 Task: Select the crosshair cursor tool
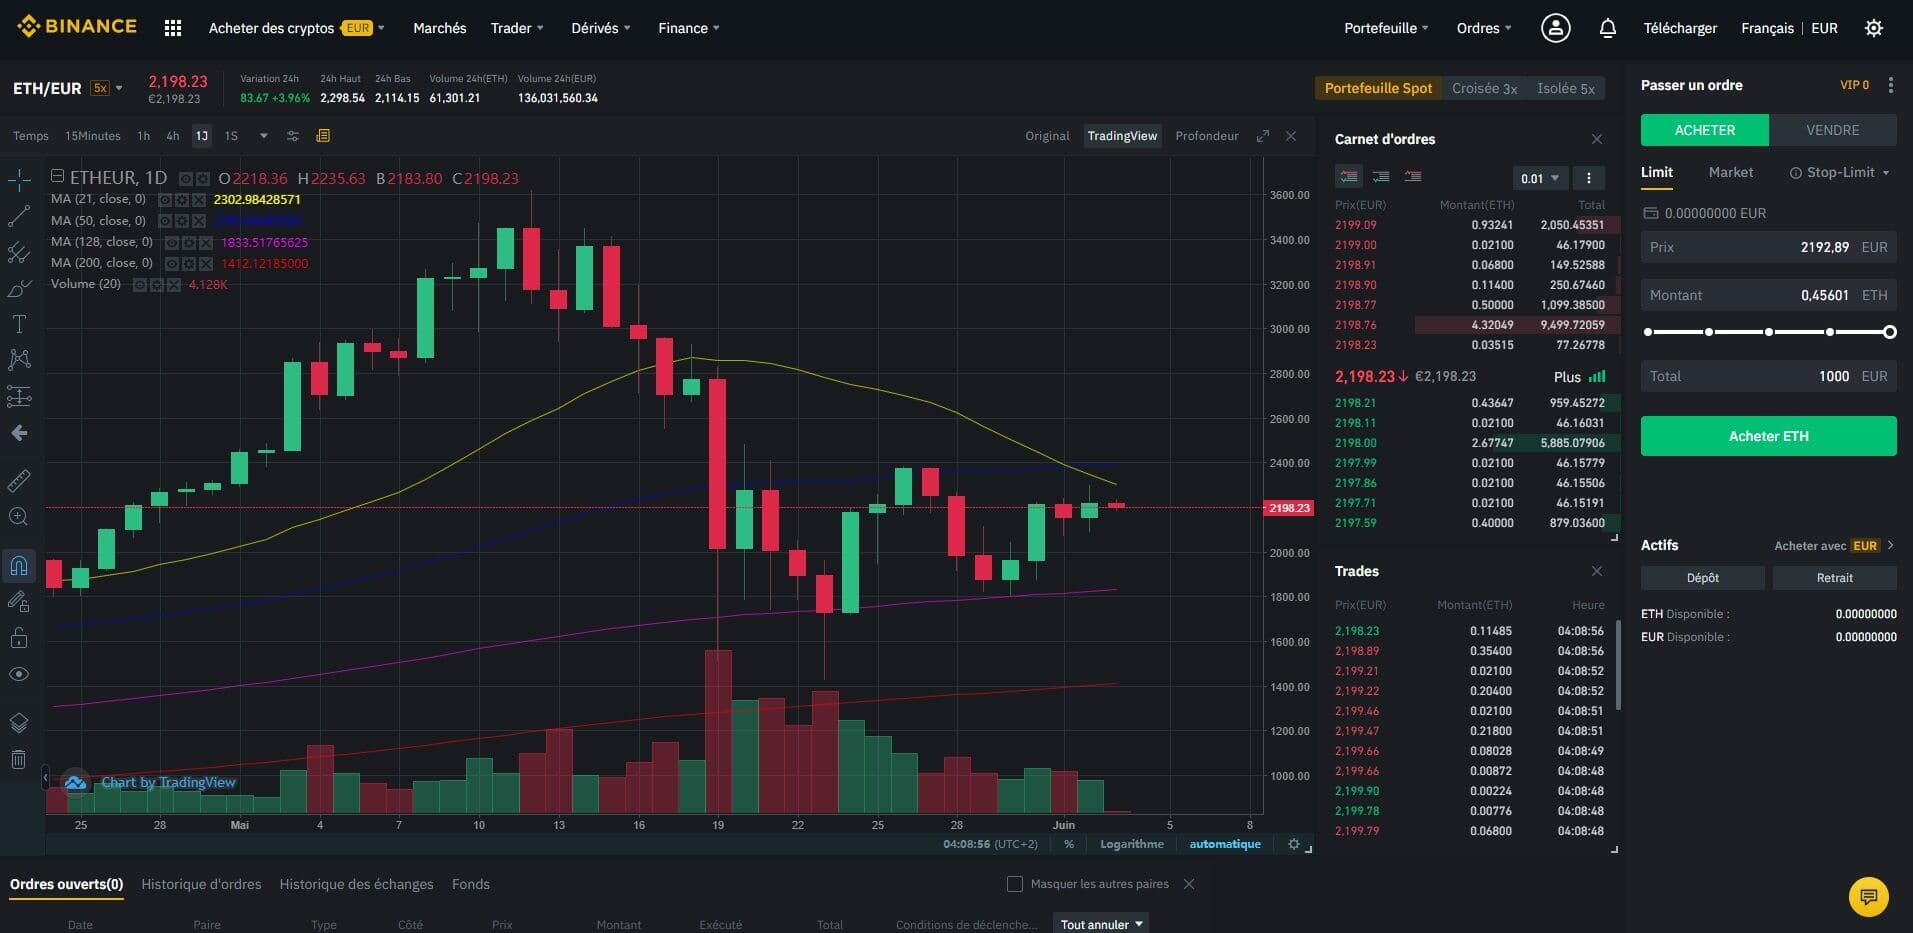tap(19, 180)
